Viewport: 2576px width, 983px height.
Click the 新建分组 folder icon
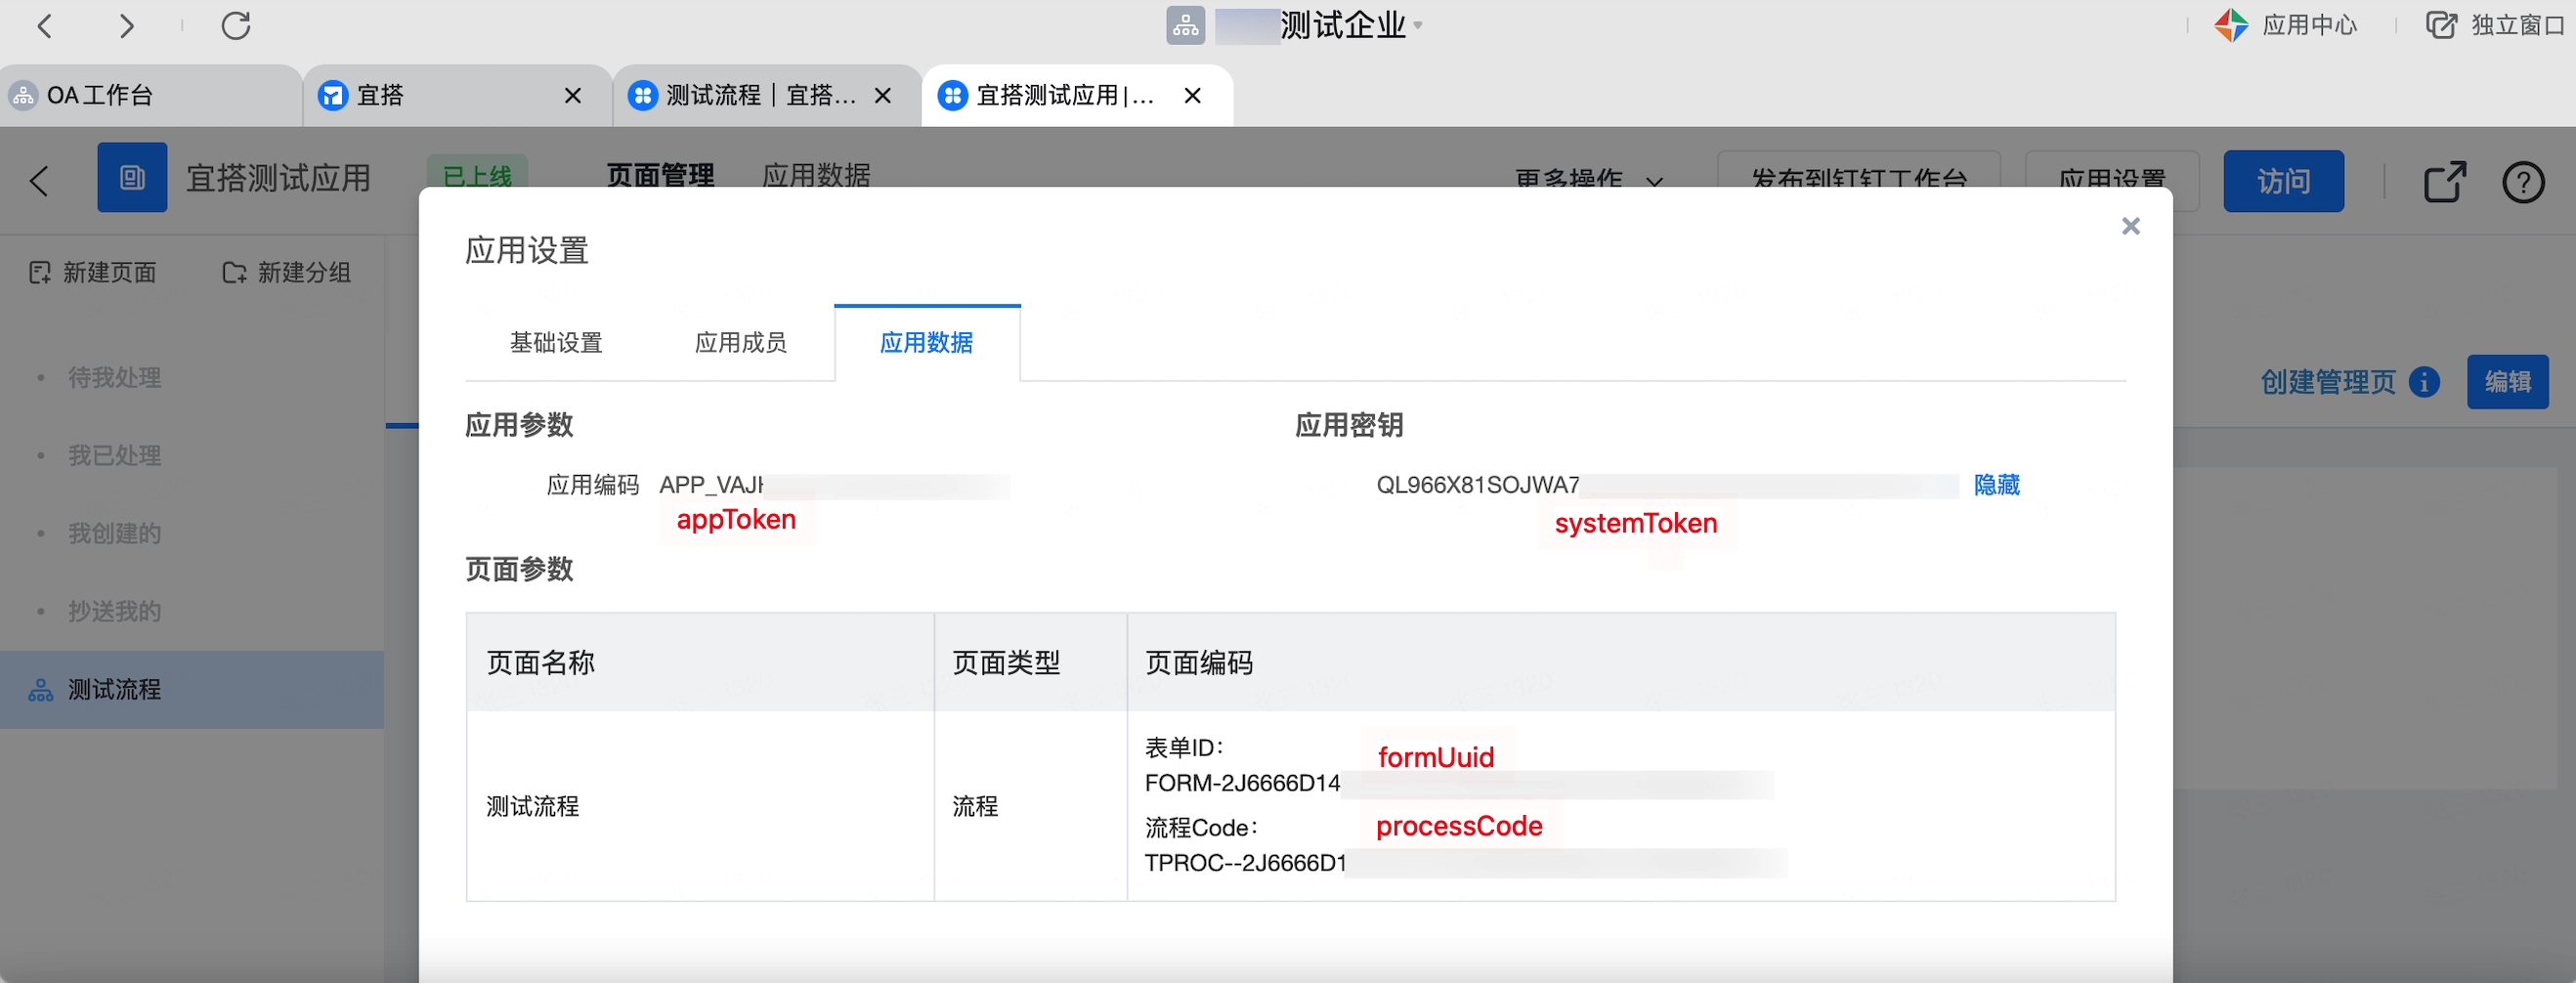pyautogui.click(x=234, y=272)
